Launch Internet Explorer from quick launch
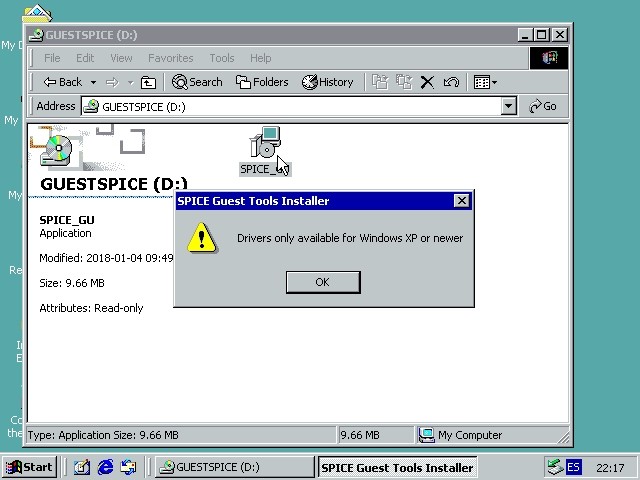The image size is (640, 480). [x=105, y=467]
